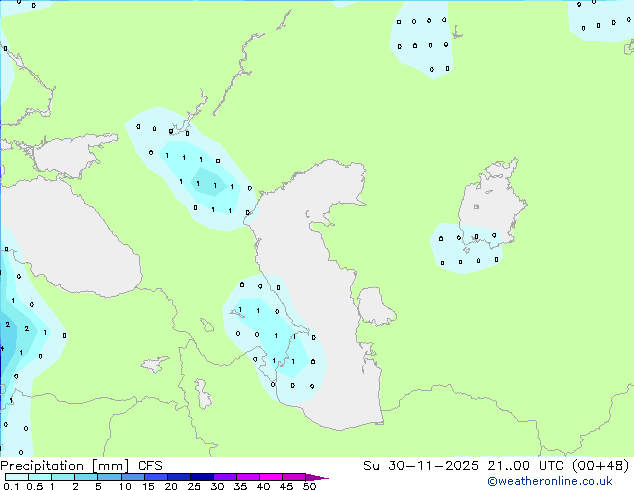Click the "21..00 UTC" time text
The image size is (634, 490).
click(x=526, y=466)
